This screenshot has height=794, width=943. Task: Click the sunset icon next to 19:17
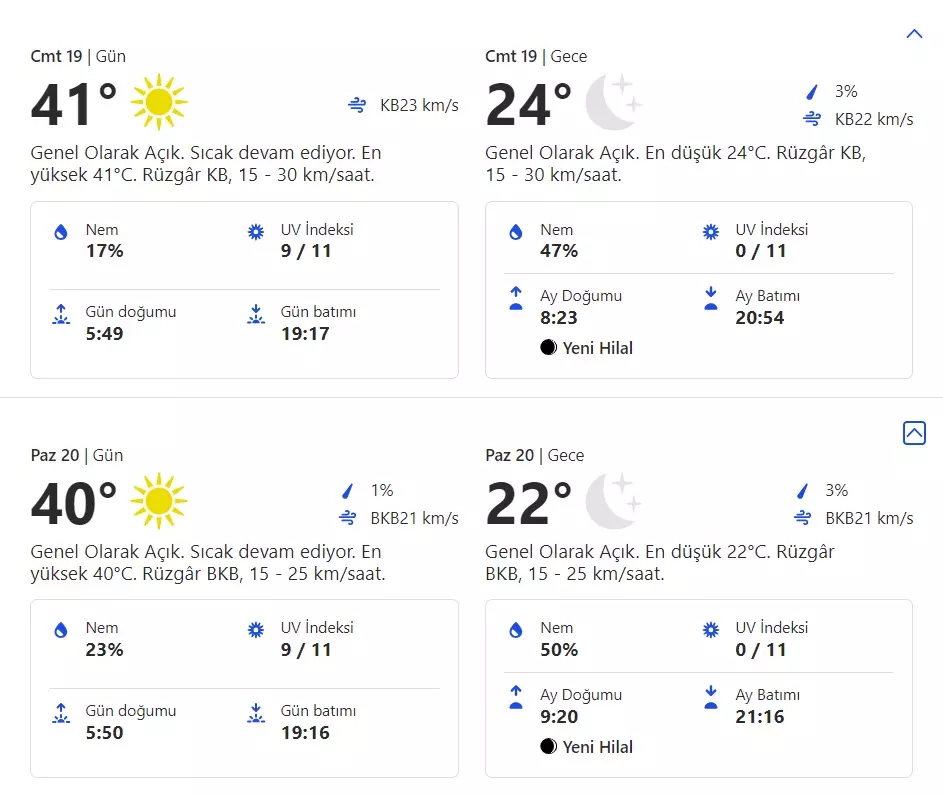(256, 315)
